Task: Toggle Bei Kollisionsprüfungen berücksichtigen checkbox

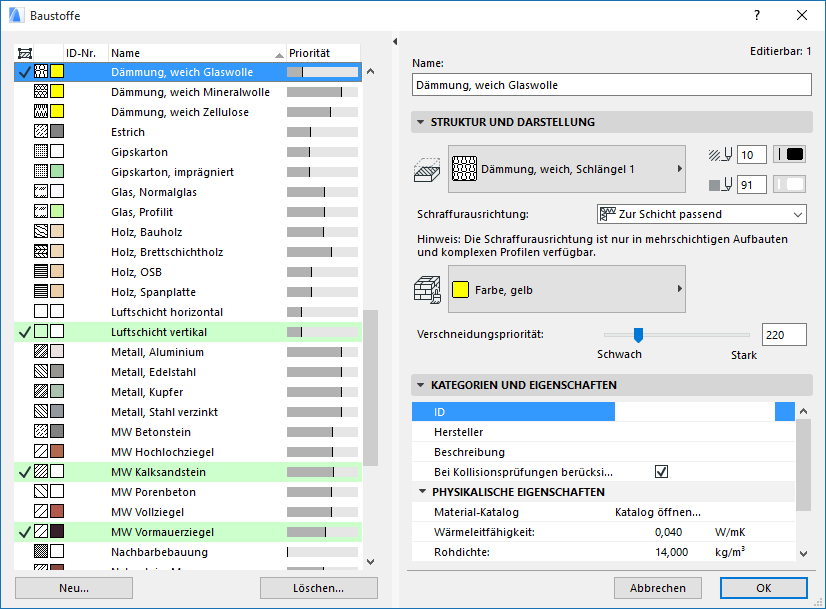Action: [x=661, y=472]
